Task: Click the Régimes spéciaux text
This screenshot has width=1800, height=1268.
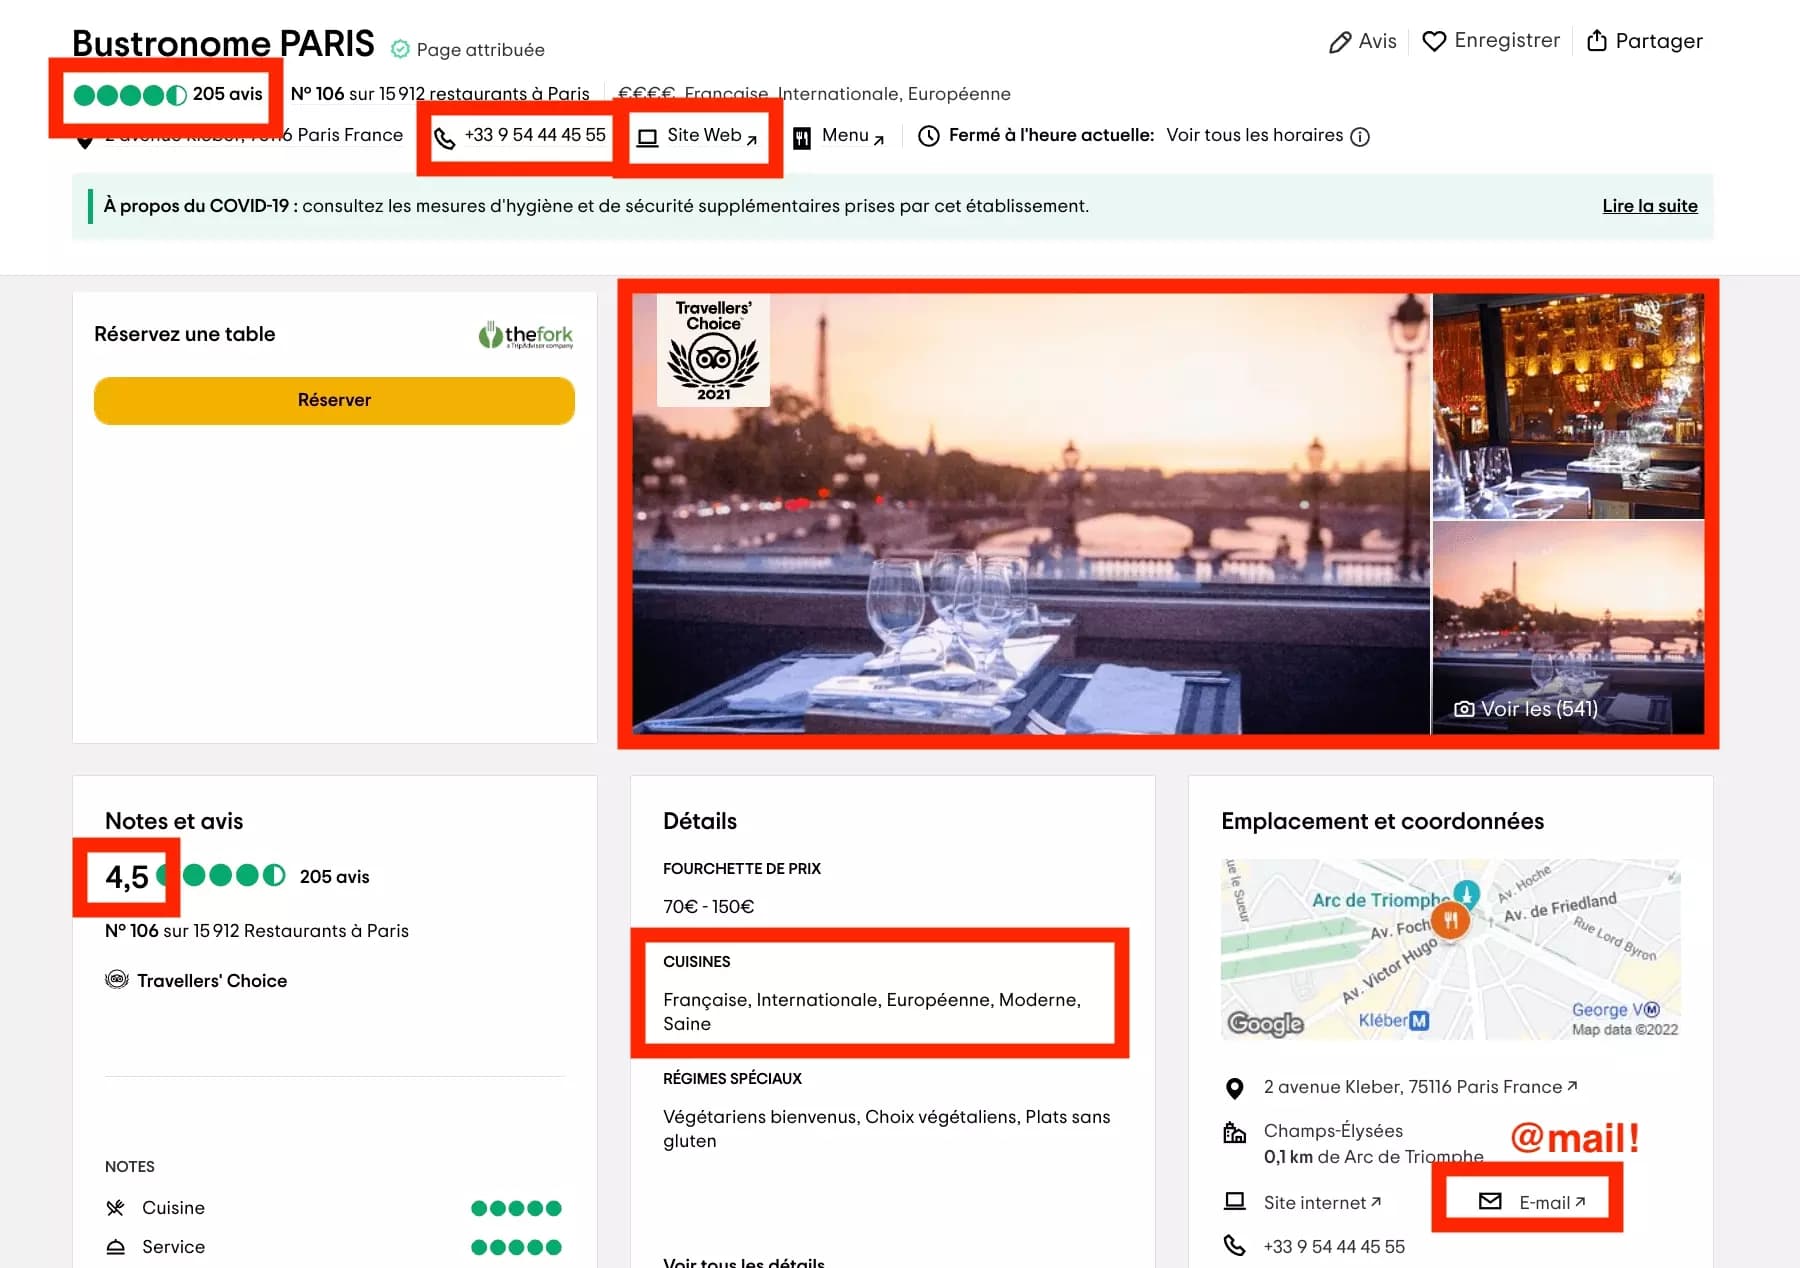Action: click(886, 1128)
